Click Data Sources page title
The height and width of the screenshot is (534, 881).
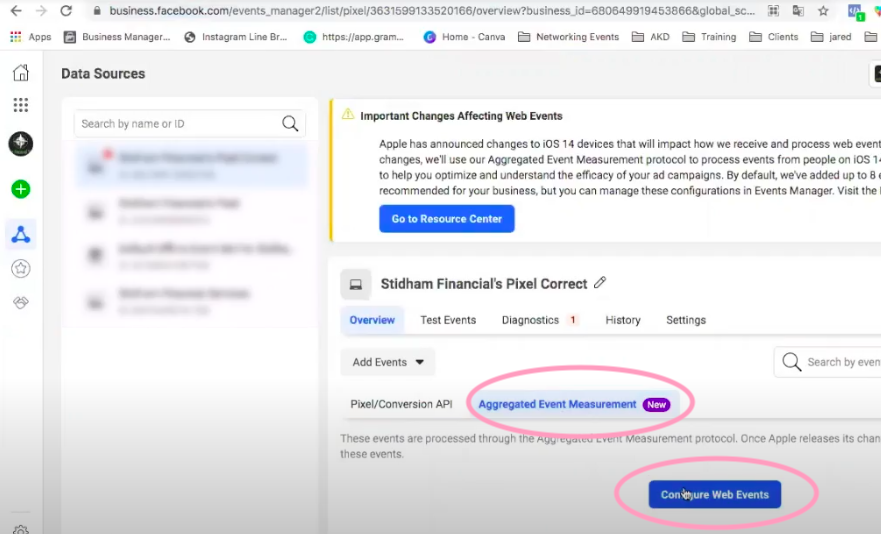click(x=103, y=74)
